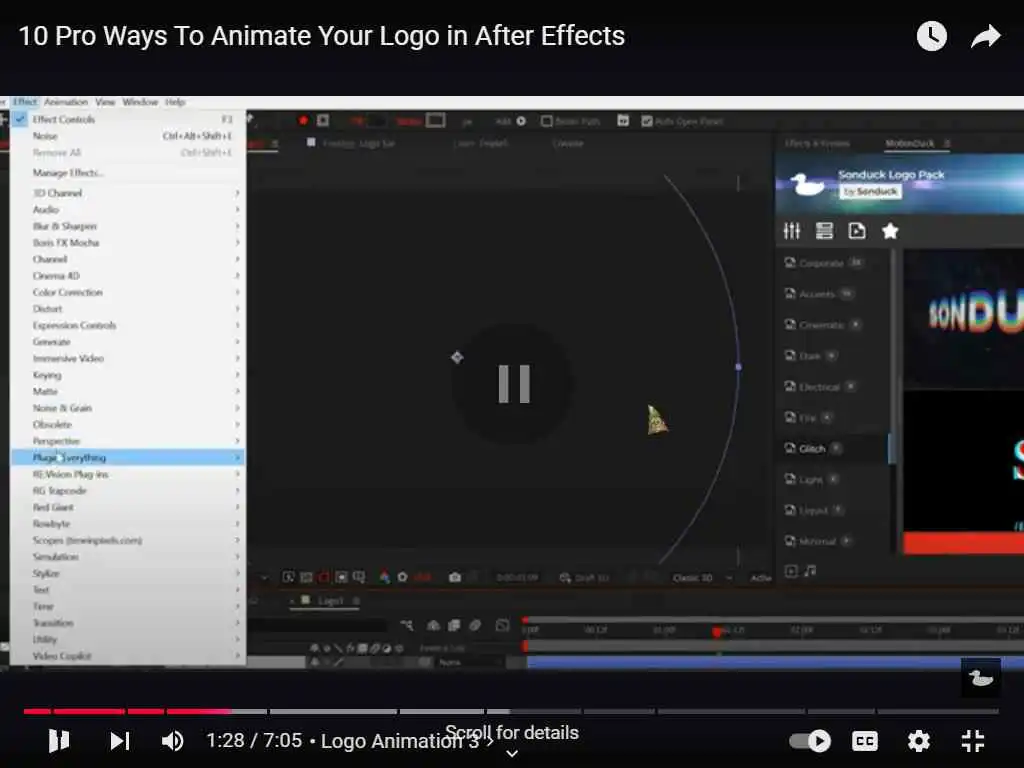Open the Animation menu
This screenshot has width=1024, height=768.
[66, 102]
